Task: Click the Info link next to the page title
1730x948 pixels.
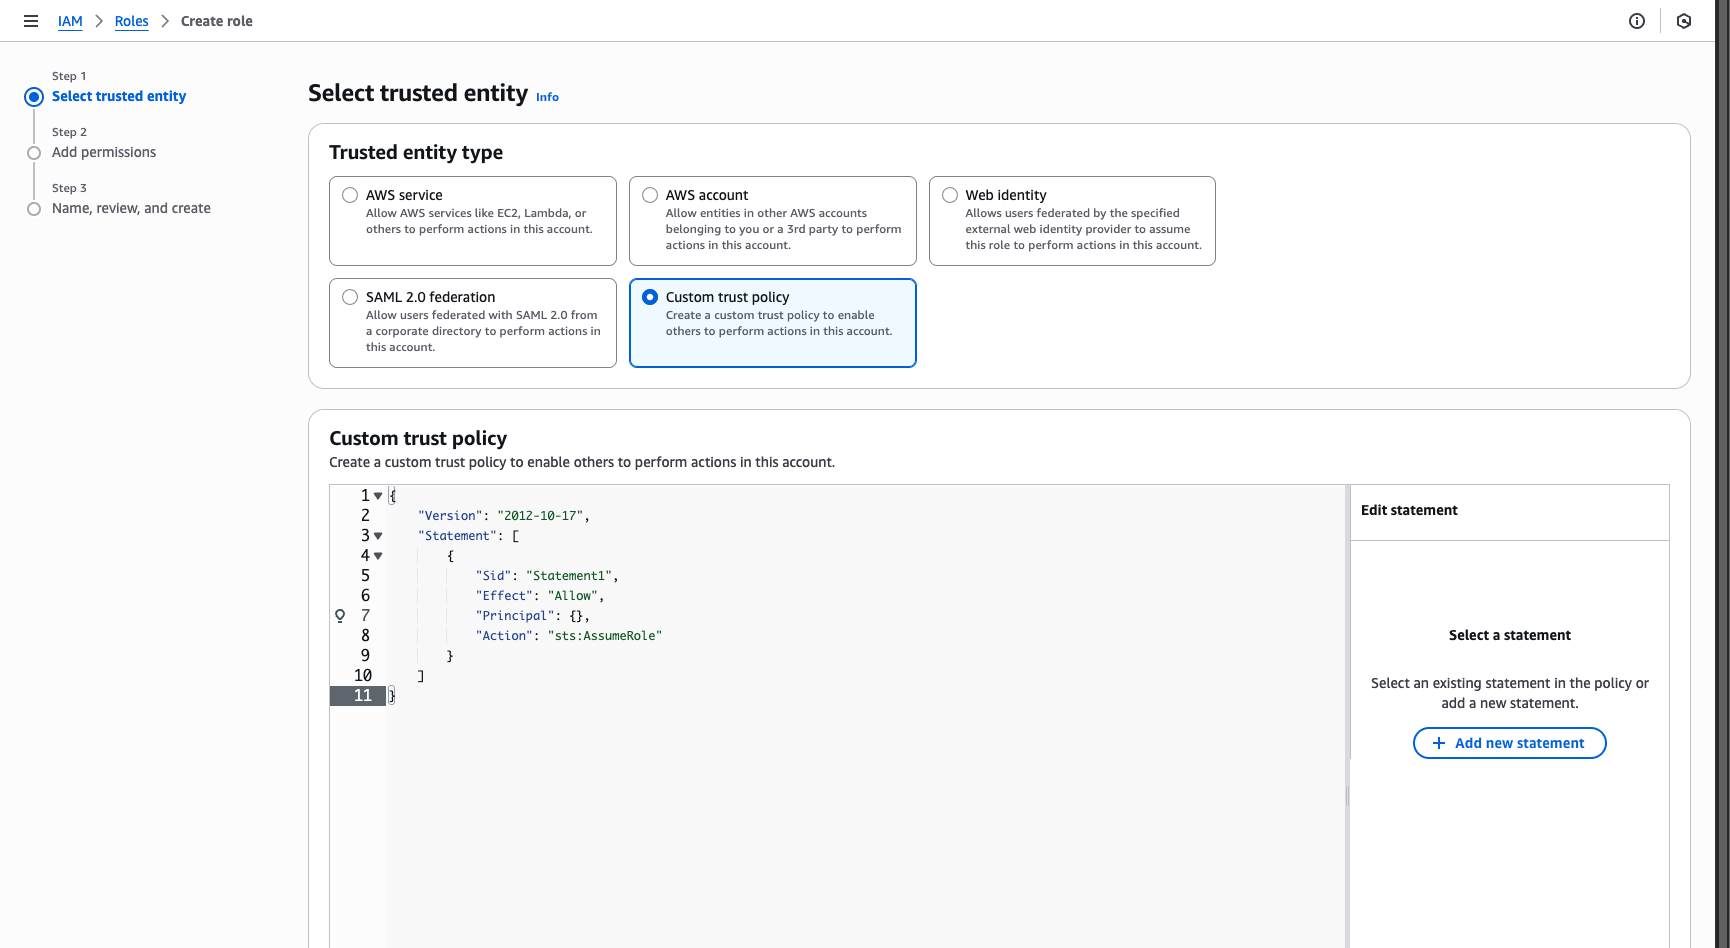Action: [x=547, y=96]
